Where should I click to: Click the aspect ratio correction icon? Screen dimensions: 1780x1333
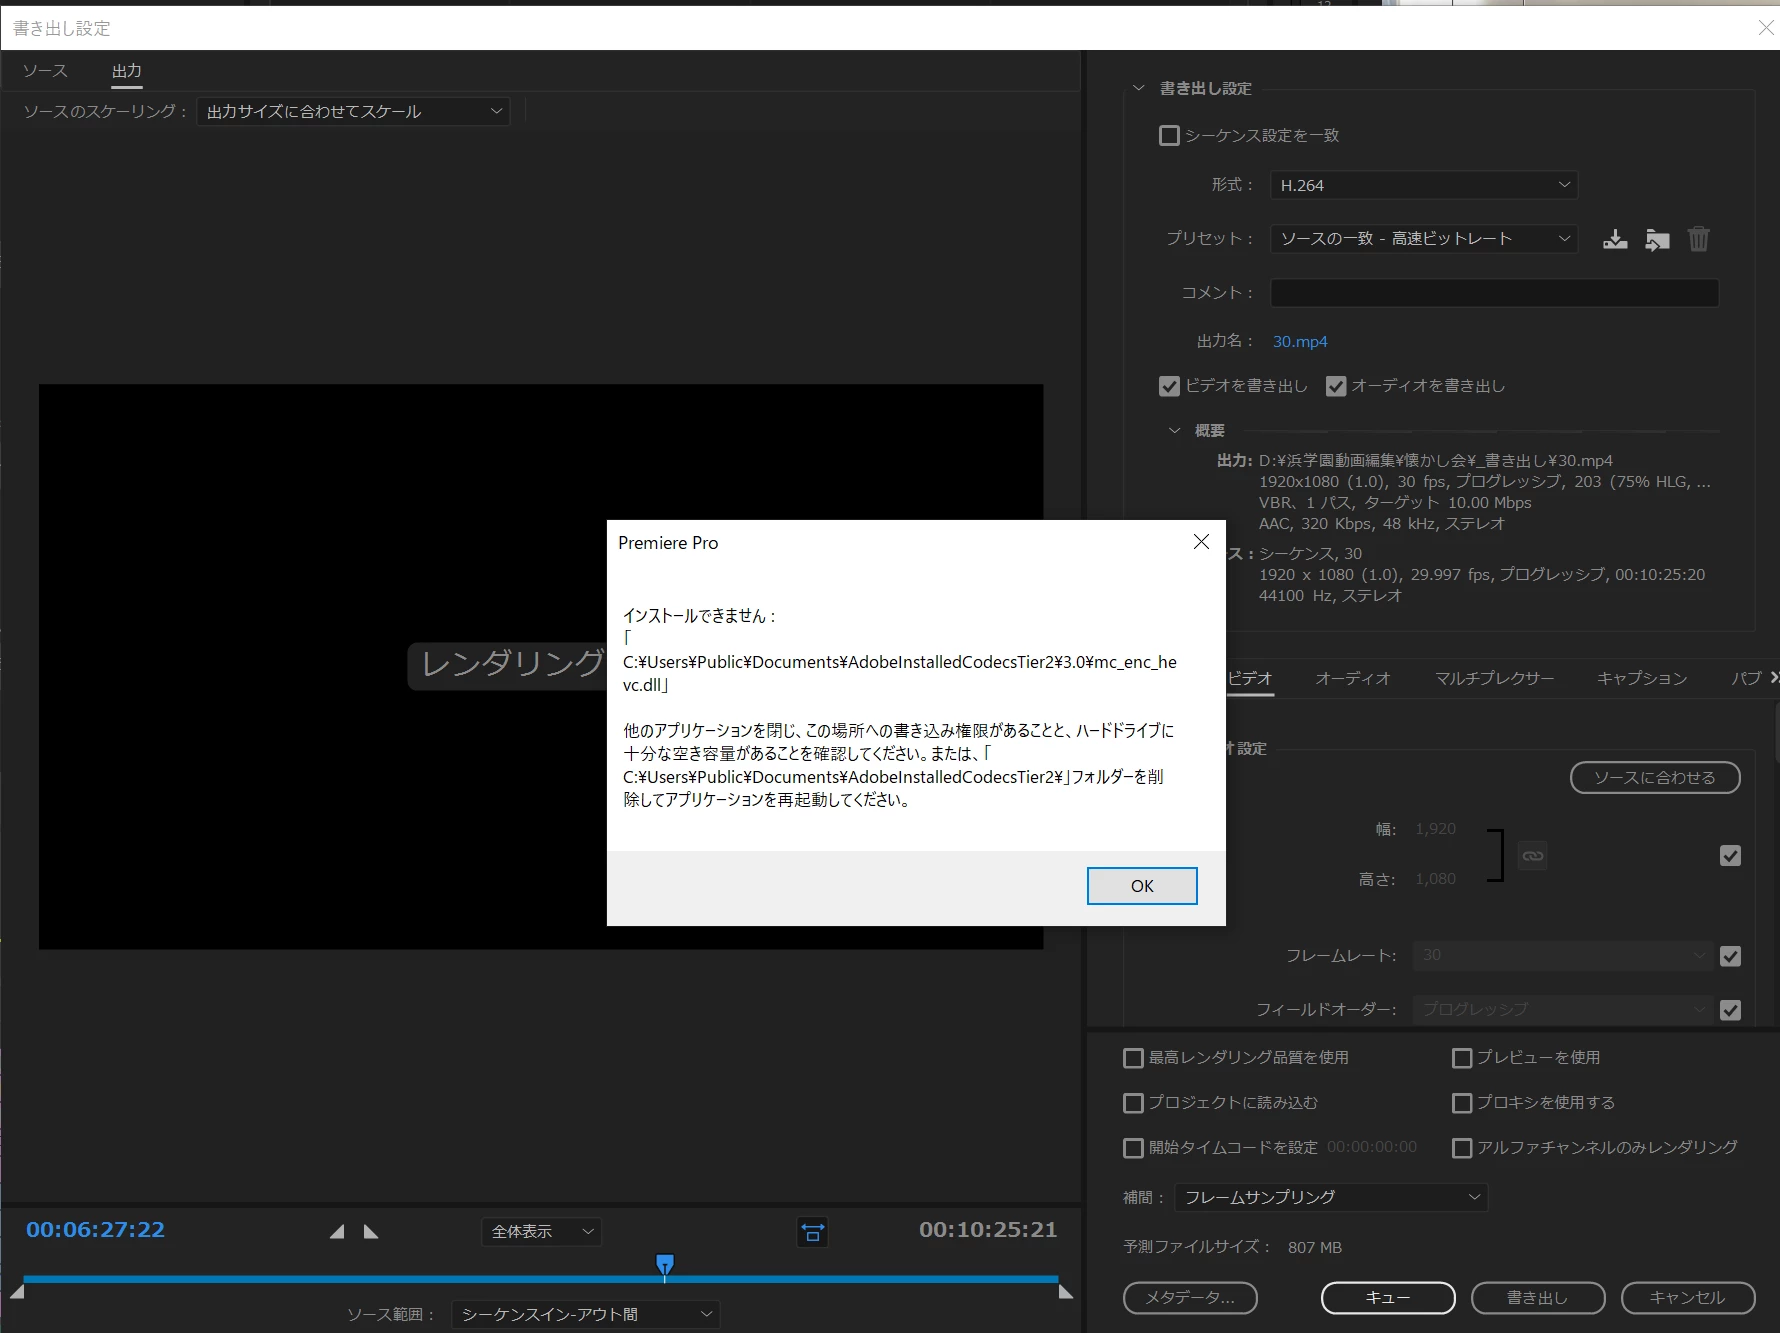coord(813,1232)
